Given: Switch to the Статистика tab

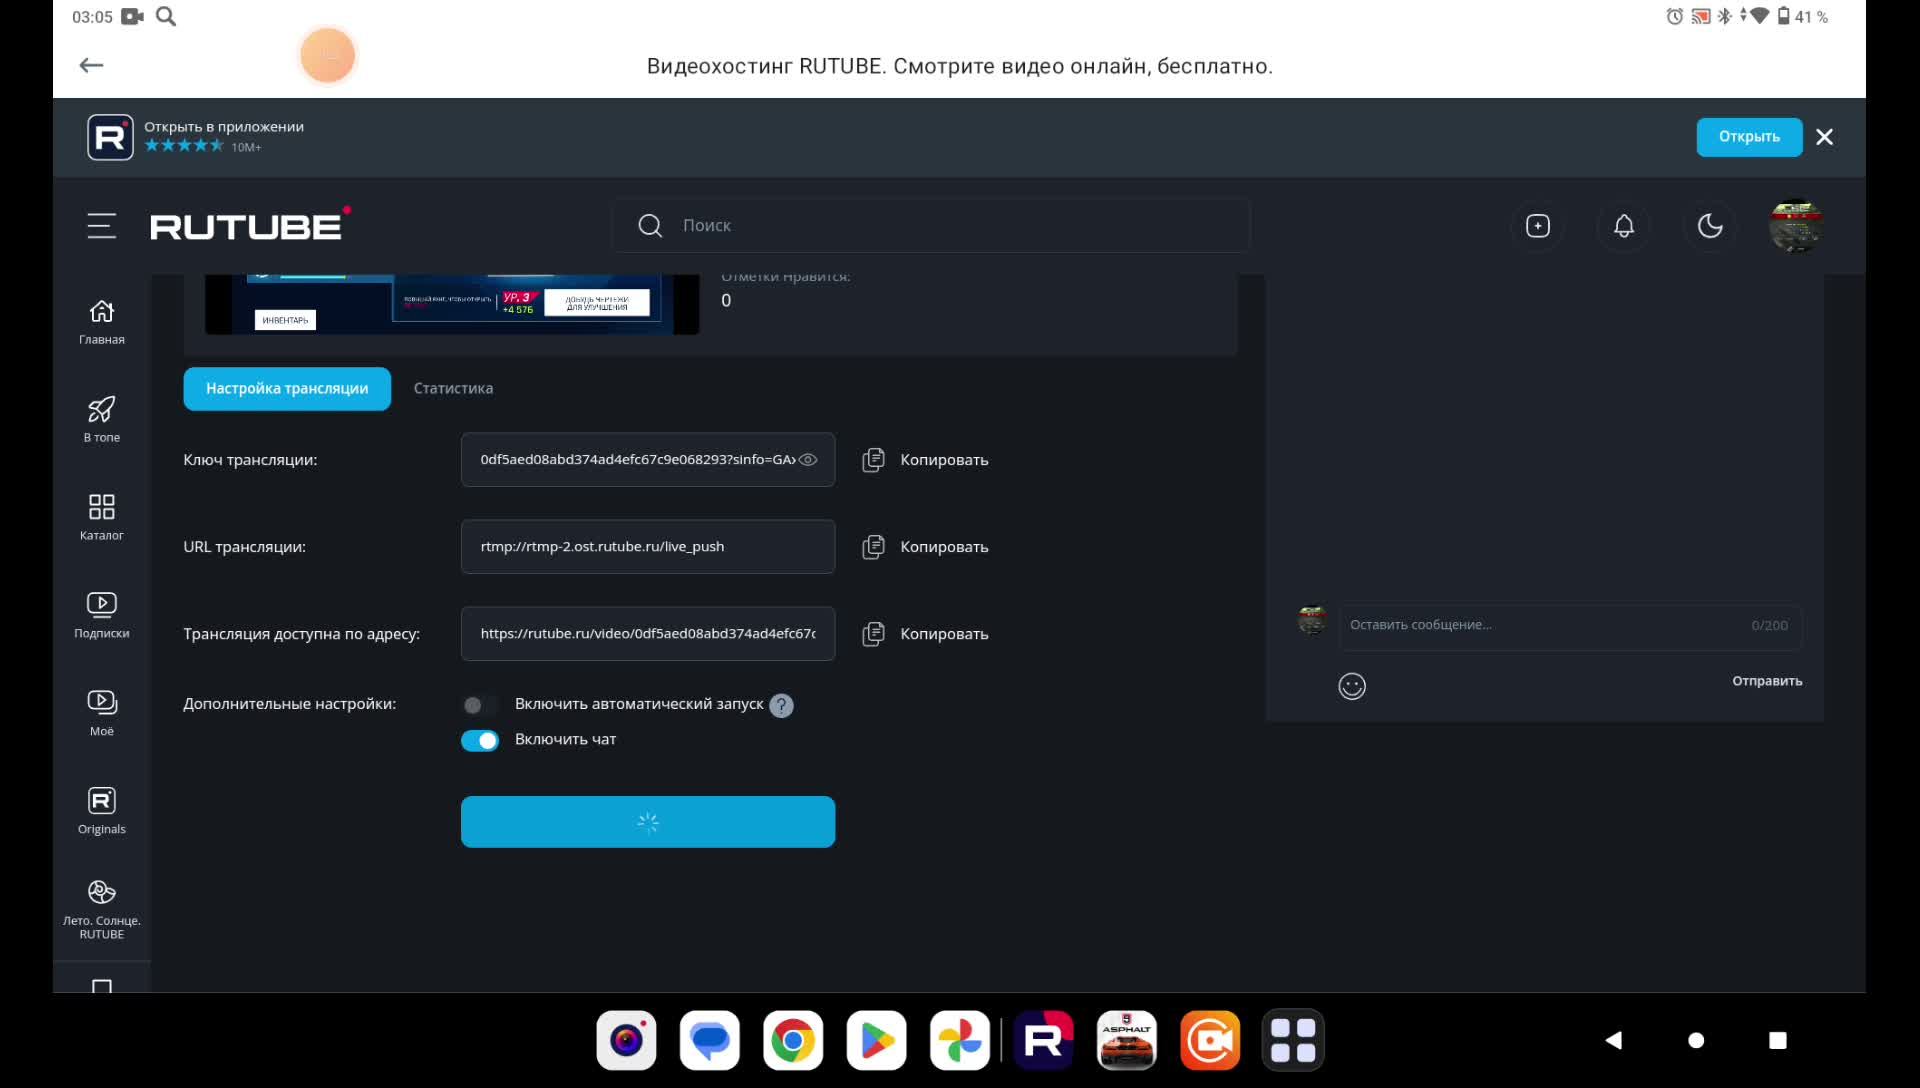Looking at the screenshot, I should point(453,388).
